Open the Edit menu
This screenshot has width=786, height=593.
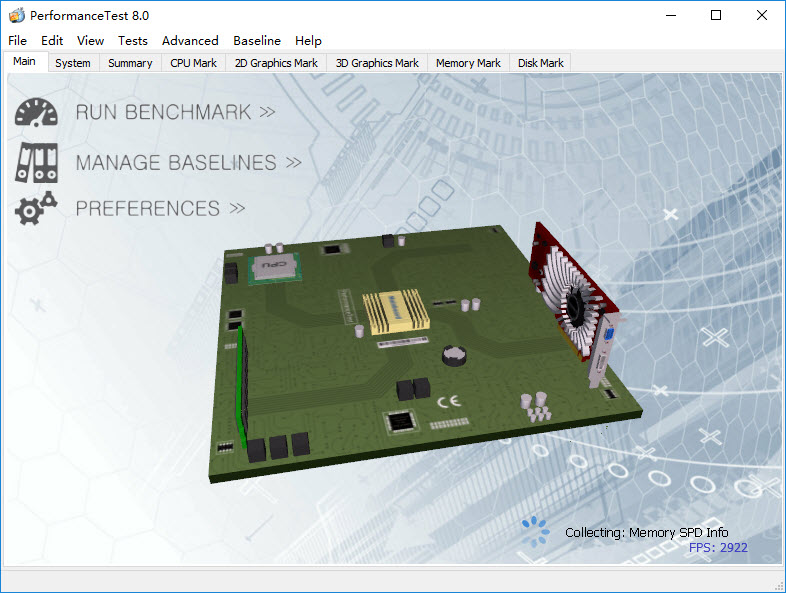[x=52, y=41]
